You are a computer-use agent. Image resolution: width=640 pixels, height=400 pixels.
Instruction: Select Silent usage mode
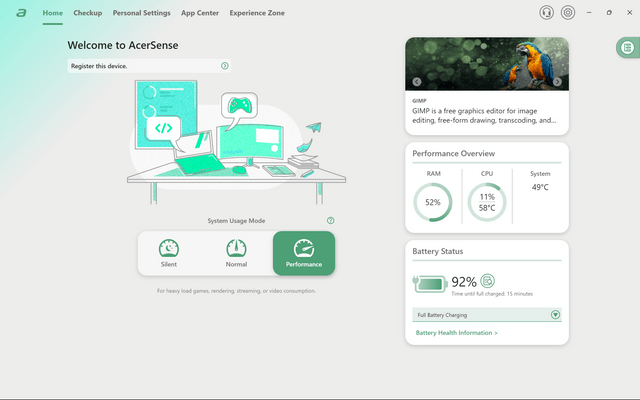pos(169,253)
